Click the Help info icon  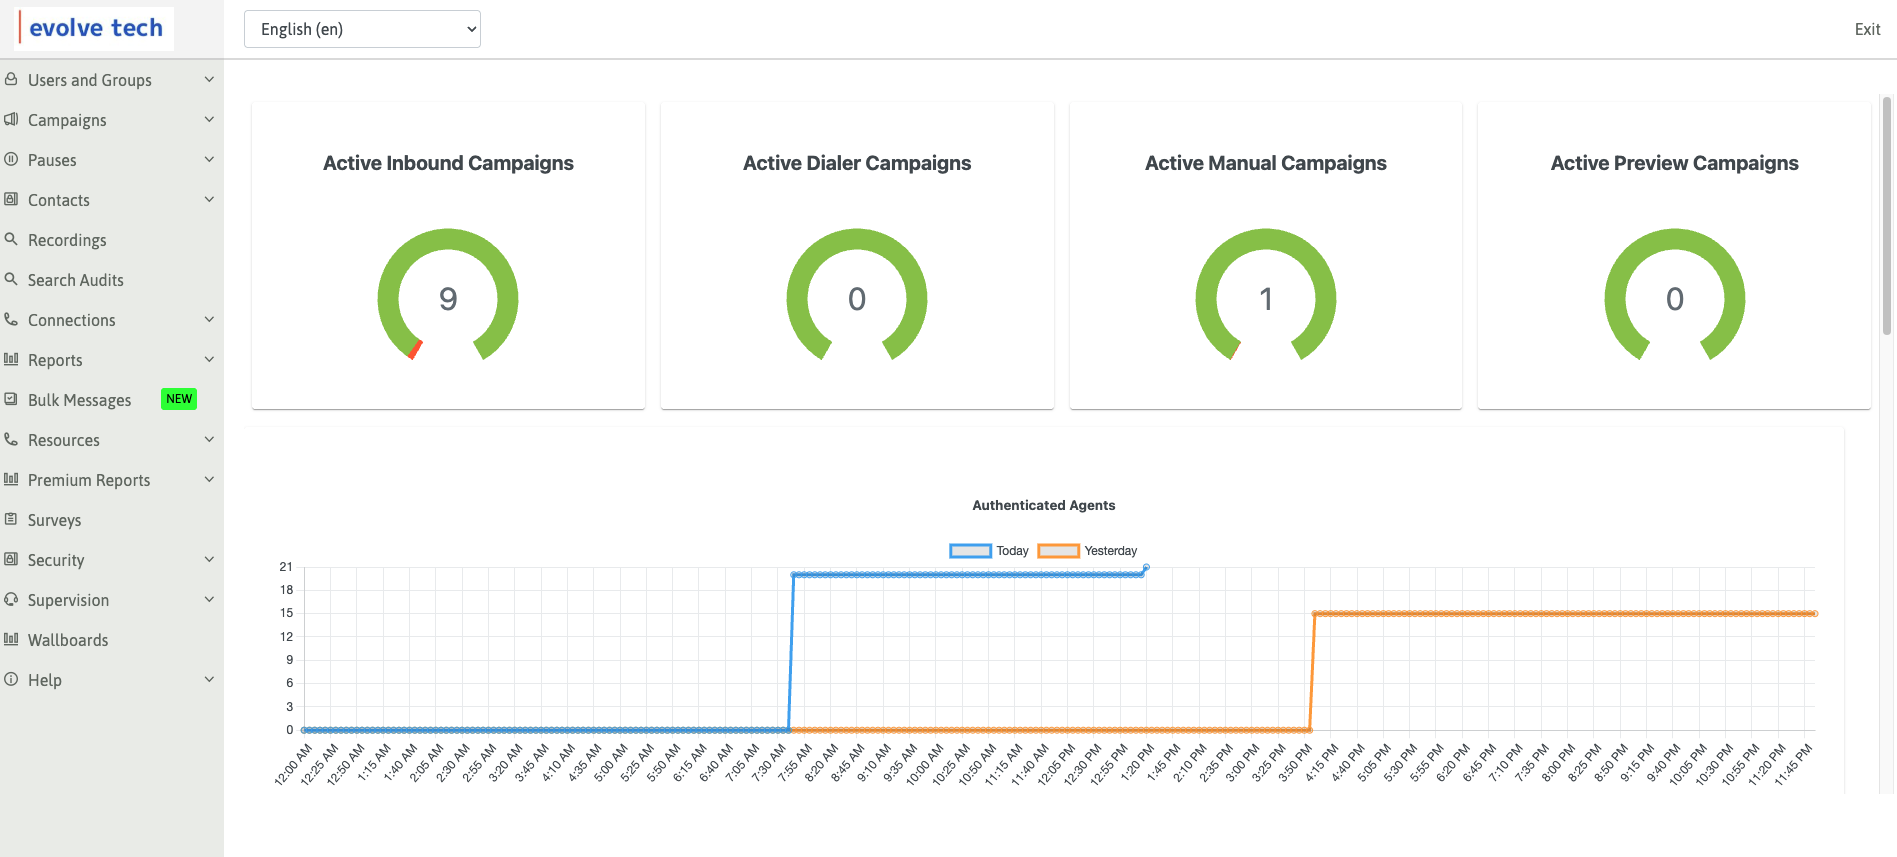[x=11, y=679]
